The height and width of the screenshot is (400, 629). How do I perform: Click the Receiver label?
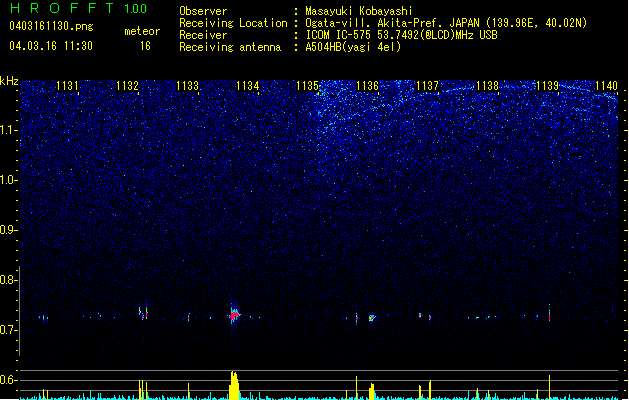pyautogui.click(x=203, y=35)
